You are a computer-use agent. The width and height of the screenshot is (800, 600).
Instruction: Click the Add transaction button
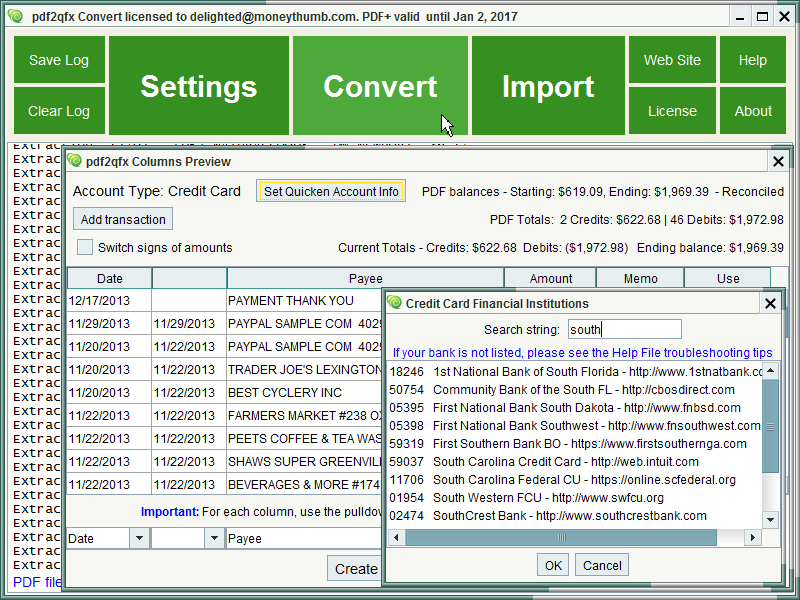point(123,219)
